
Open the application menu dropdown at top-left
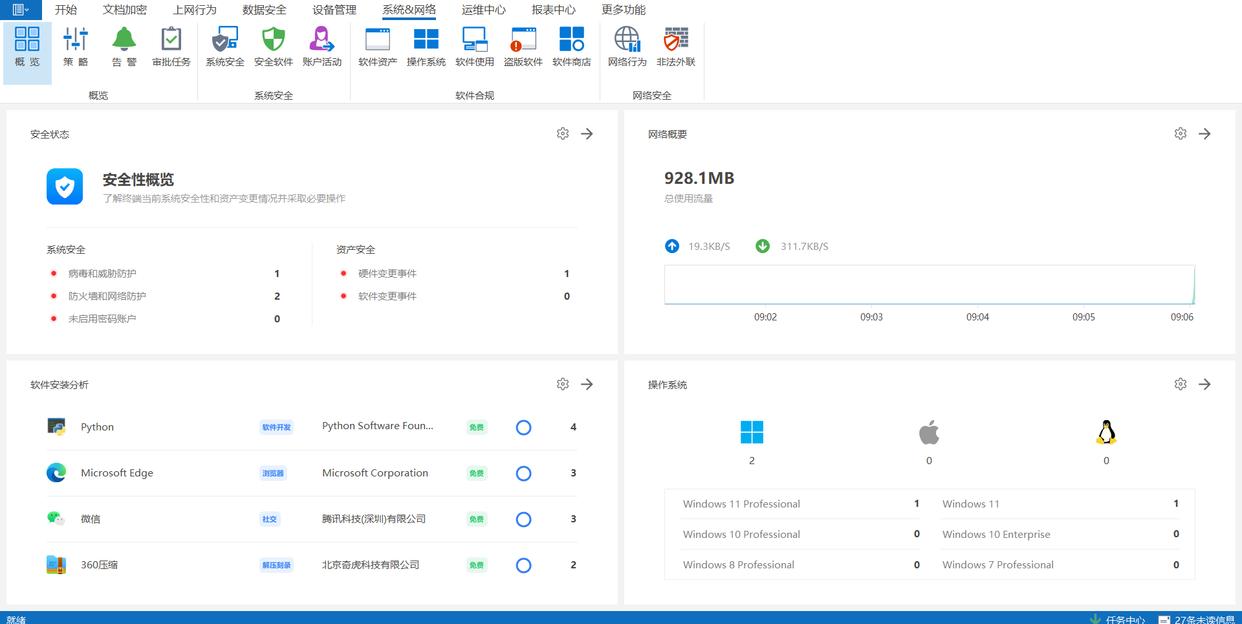click(x=20, y=10)
